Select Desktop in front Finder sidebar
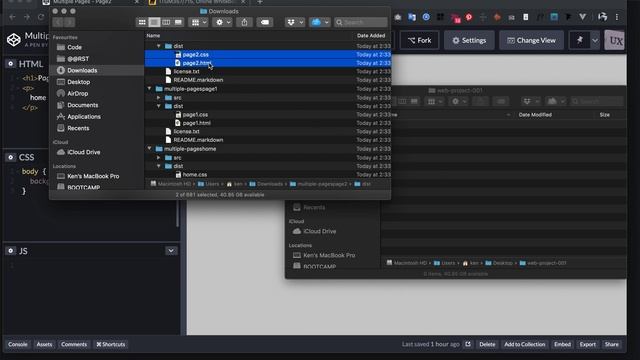 [x=78, y=82]
